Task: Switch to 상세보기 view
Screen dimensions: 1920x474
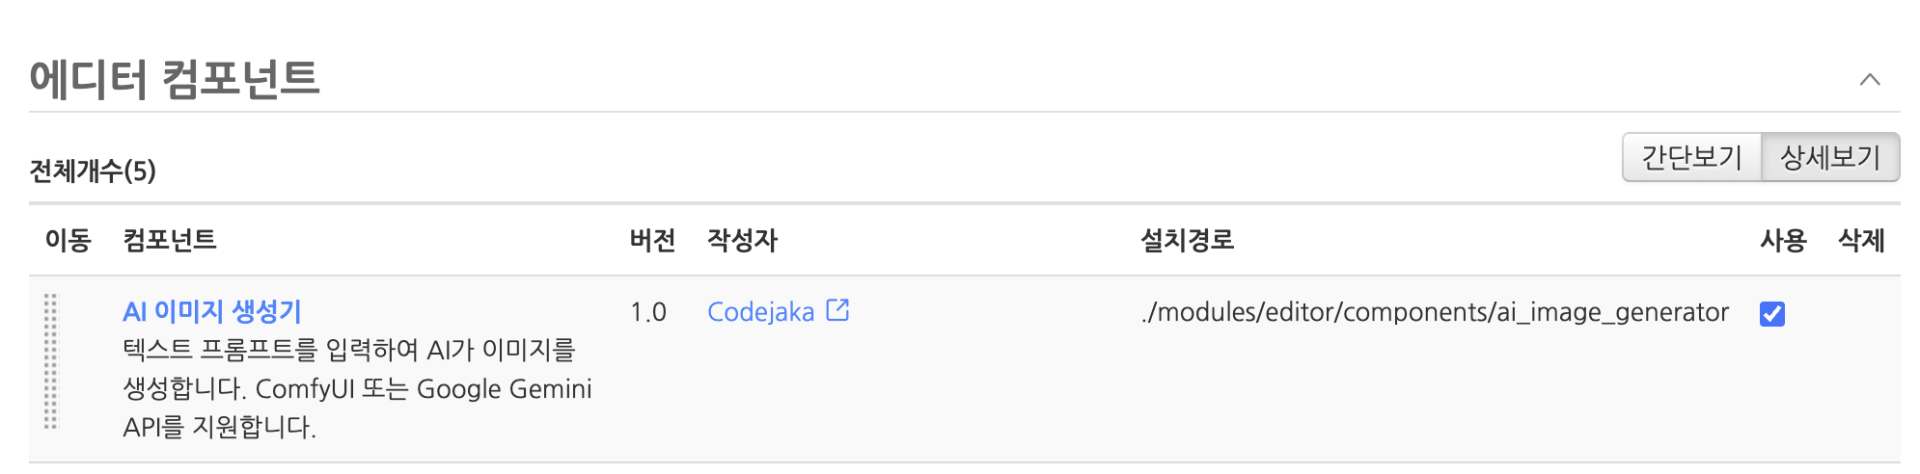Action: tap(1830, 158)
